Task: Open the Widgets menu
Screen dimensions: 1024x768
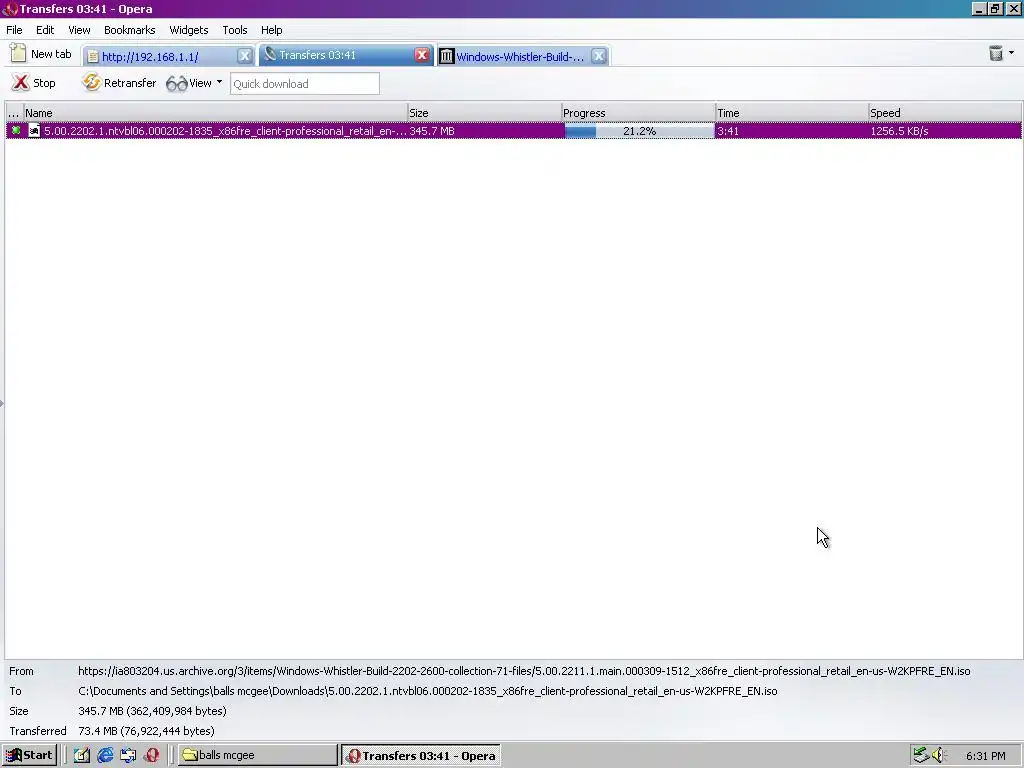Action: click(189, 30)
